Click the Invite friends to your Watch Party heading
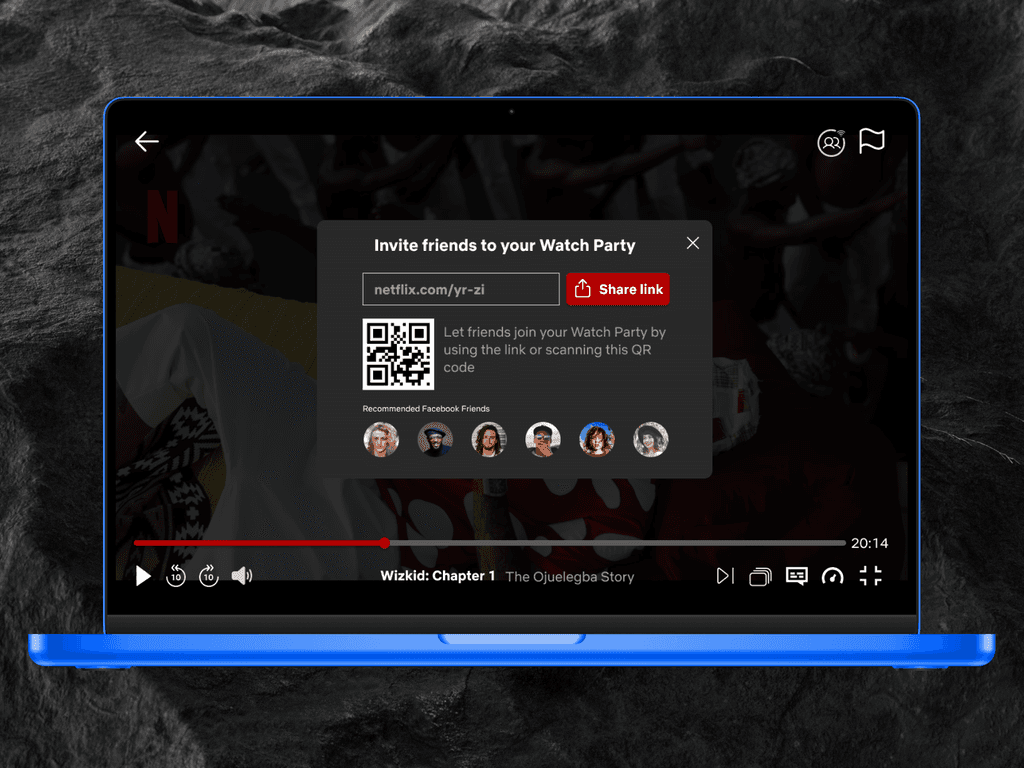Viewport: 1024px width, 768px height. [x=504, y=246]
